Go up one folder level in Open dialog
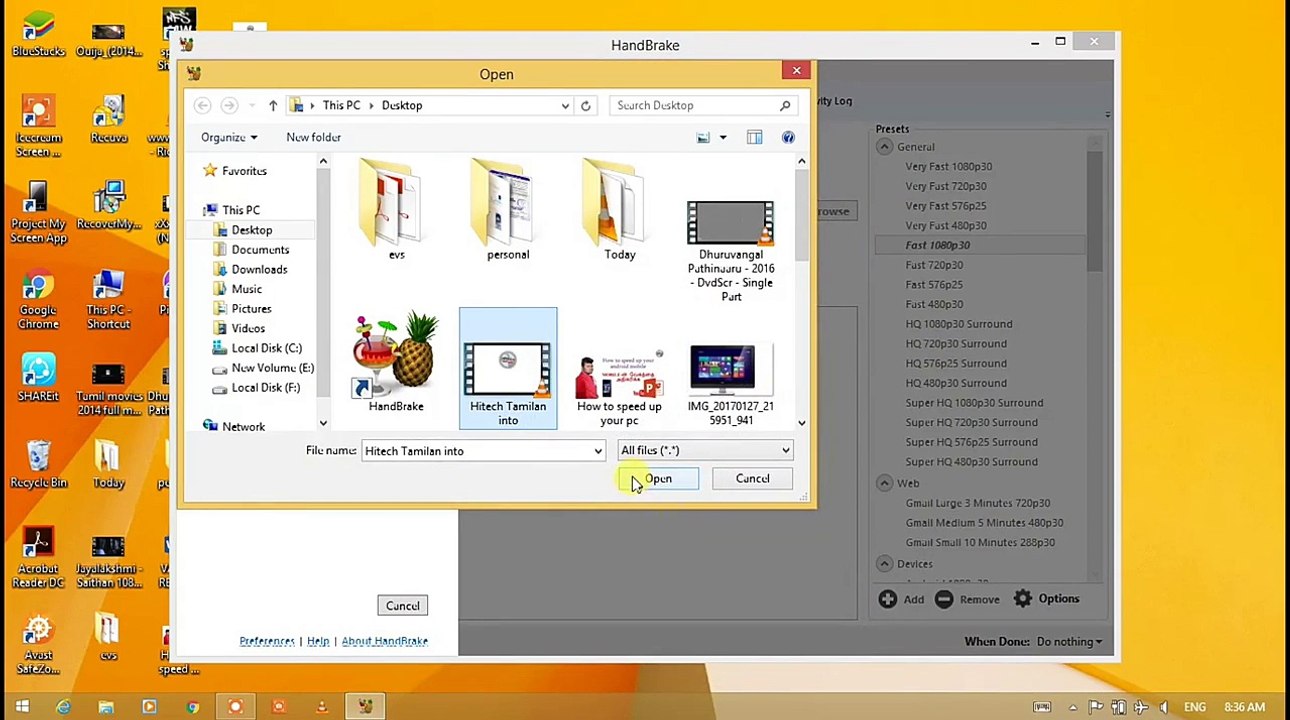Screen dimensions: 1290x720 (272, 105)
